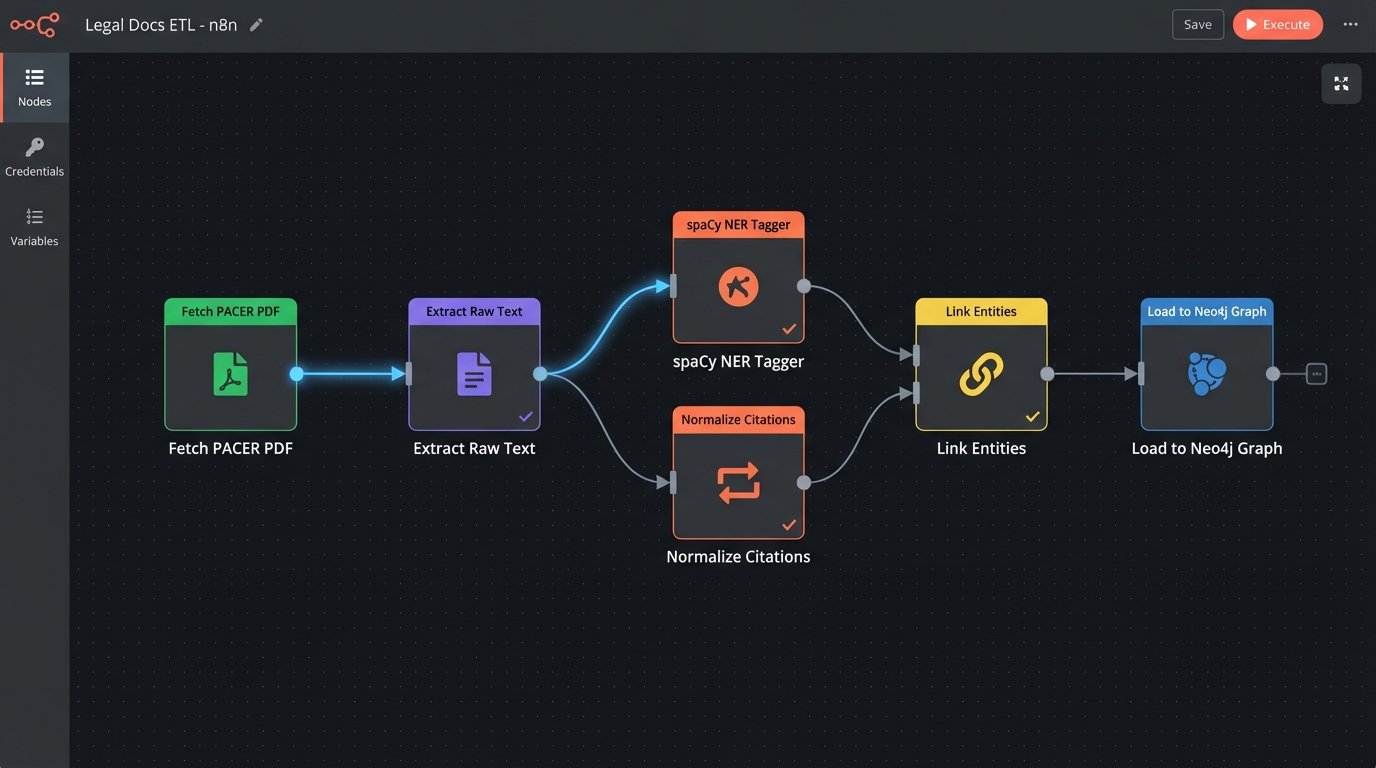Open the Variables sidebar tab

click(x=34, y=228)
